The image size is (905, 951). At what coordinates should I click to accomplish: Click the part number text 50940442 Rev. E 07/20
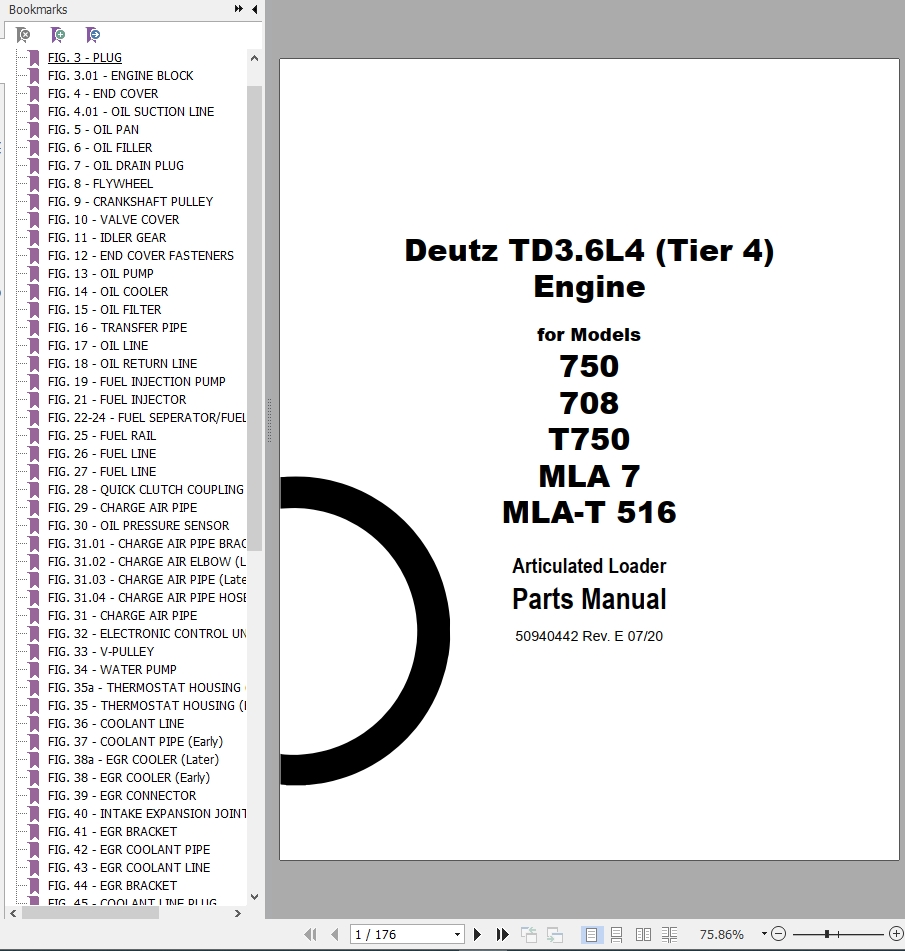[589, 636]
